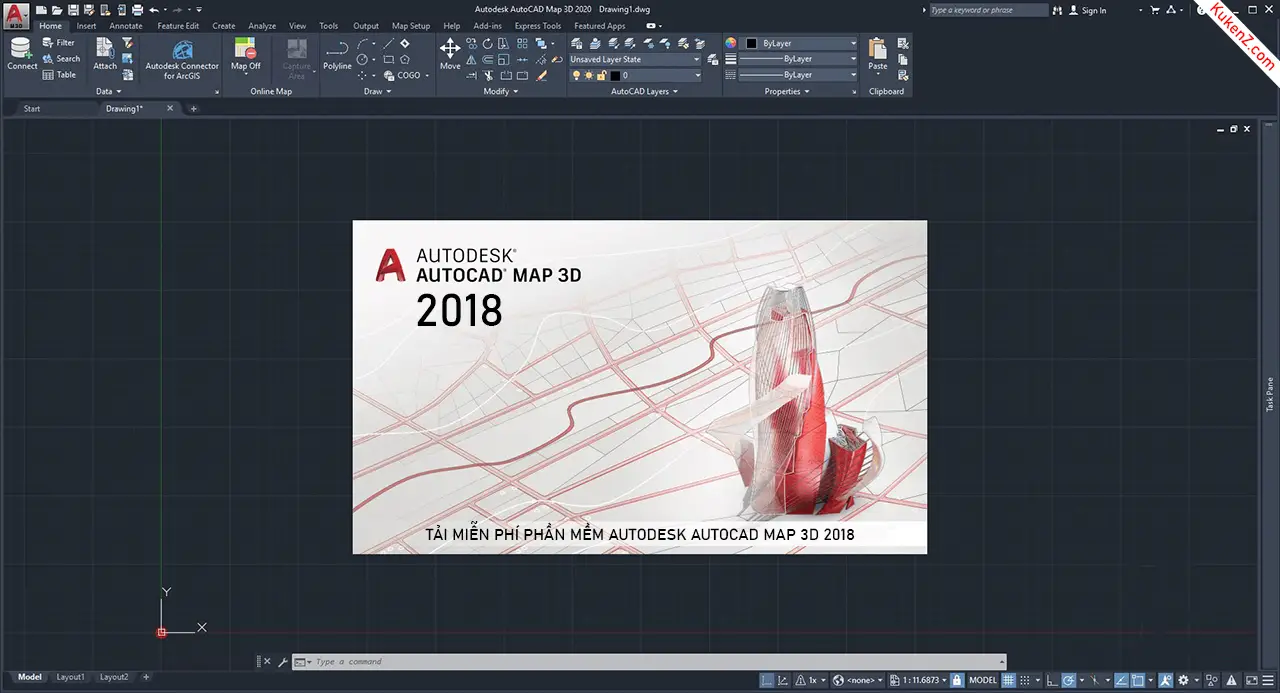The image size is (1280, 693).
Task: Click the Undo arrow
Action: pos(154,10)
